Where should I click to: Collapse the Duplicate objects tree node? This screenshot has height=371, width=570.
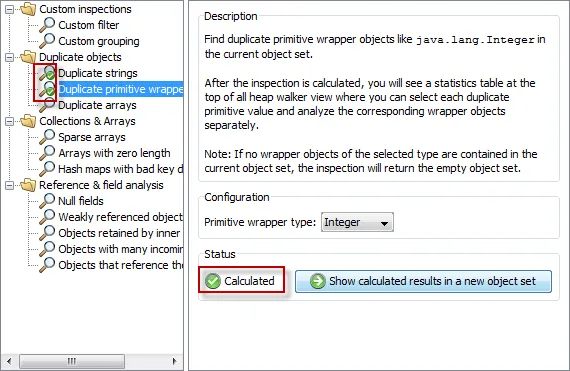[9, 57]
